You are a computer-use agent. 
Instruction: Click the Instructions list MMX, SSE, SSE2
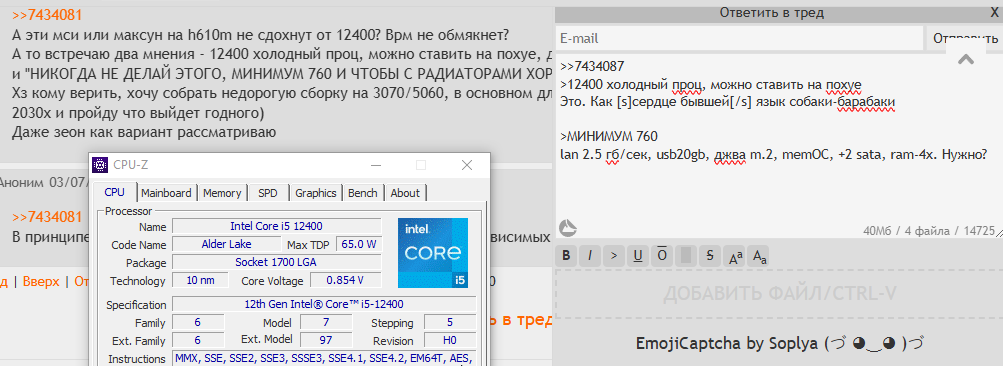[x=324, y=358]
